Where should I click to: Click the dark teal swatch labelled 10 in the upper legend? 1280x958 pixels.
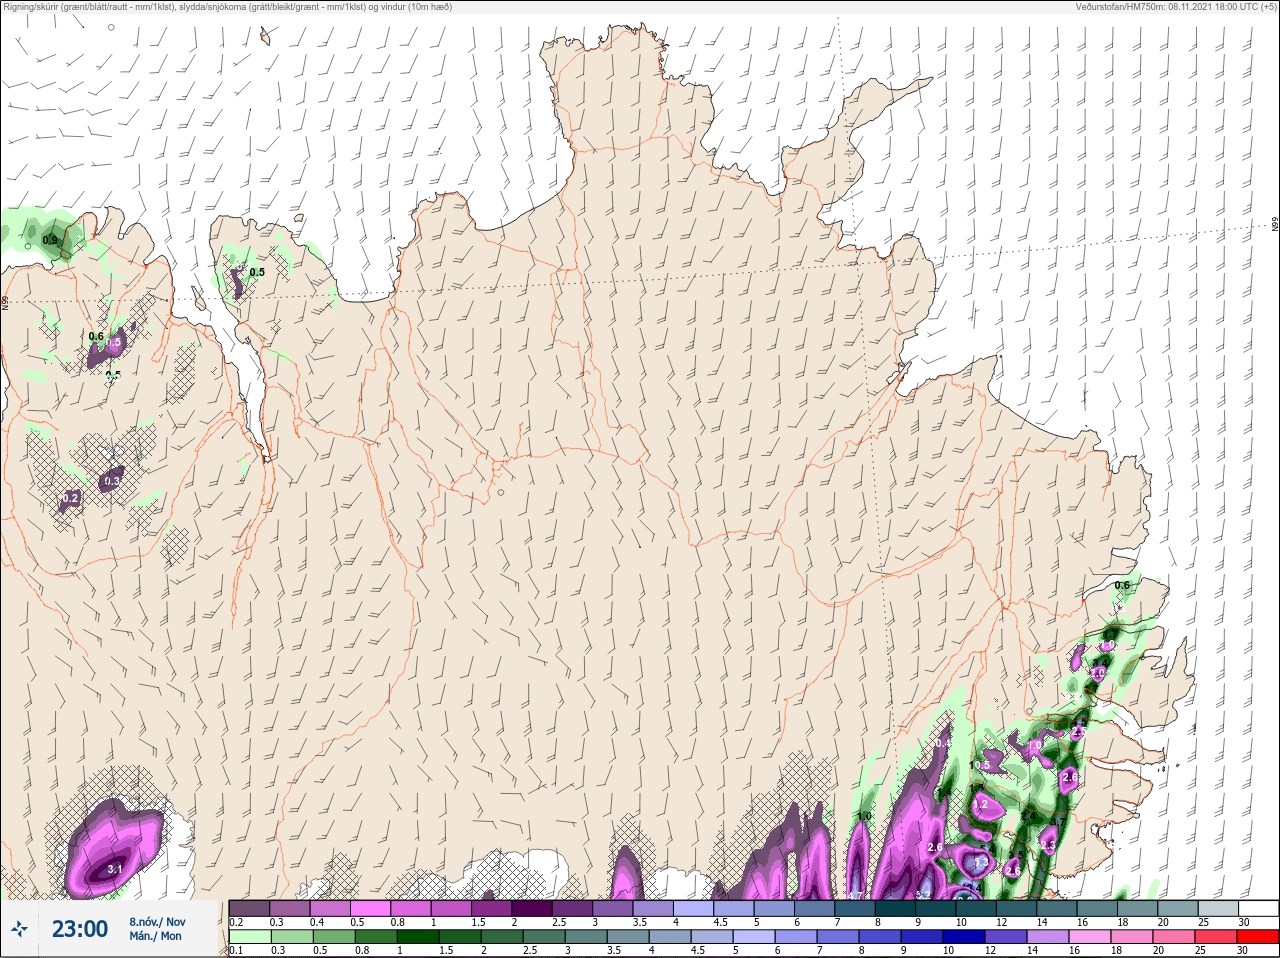tap(976, 908)
